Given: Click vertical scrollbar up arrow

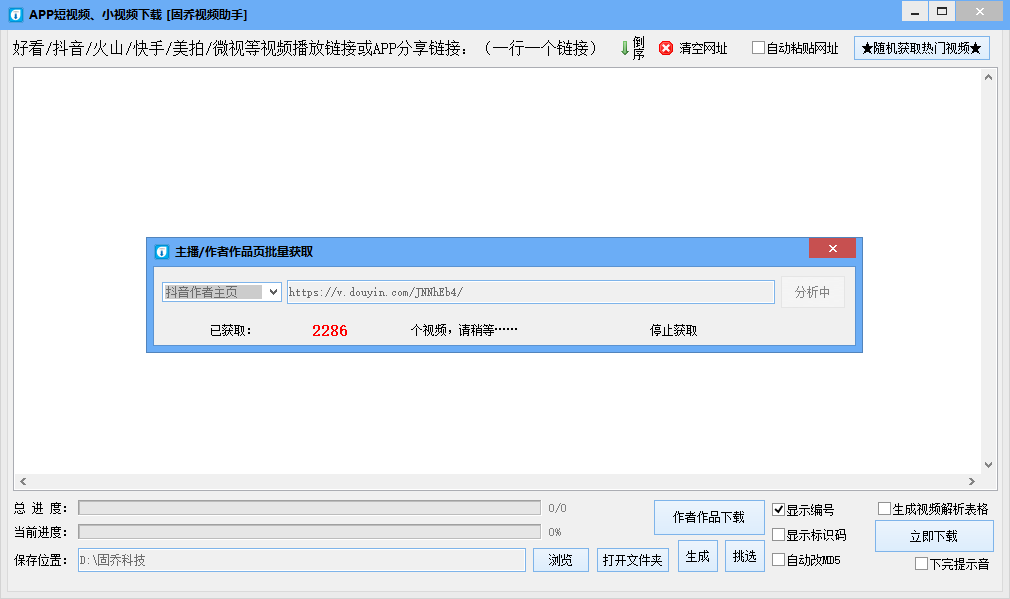Looking at the screenshot, I should (989, 77).
